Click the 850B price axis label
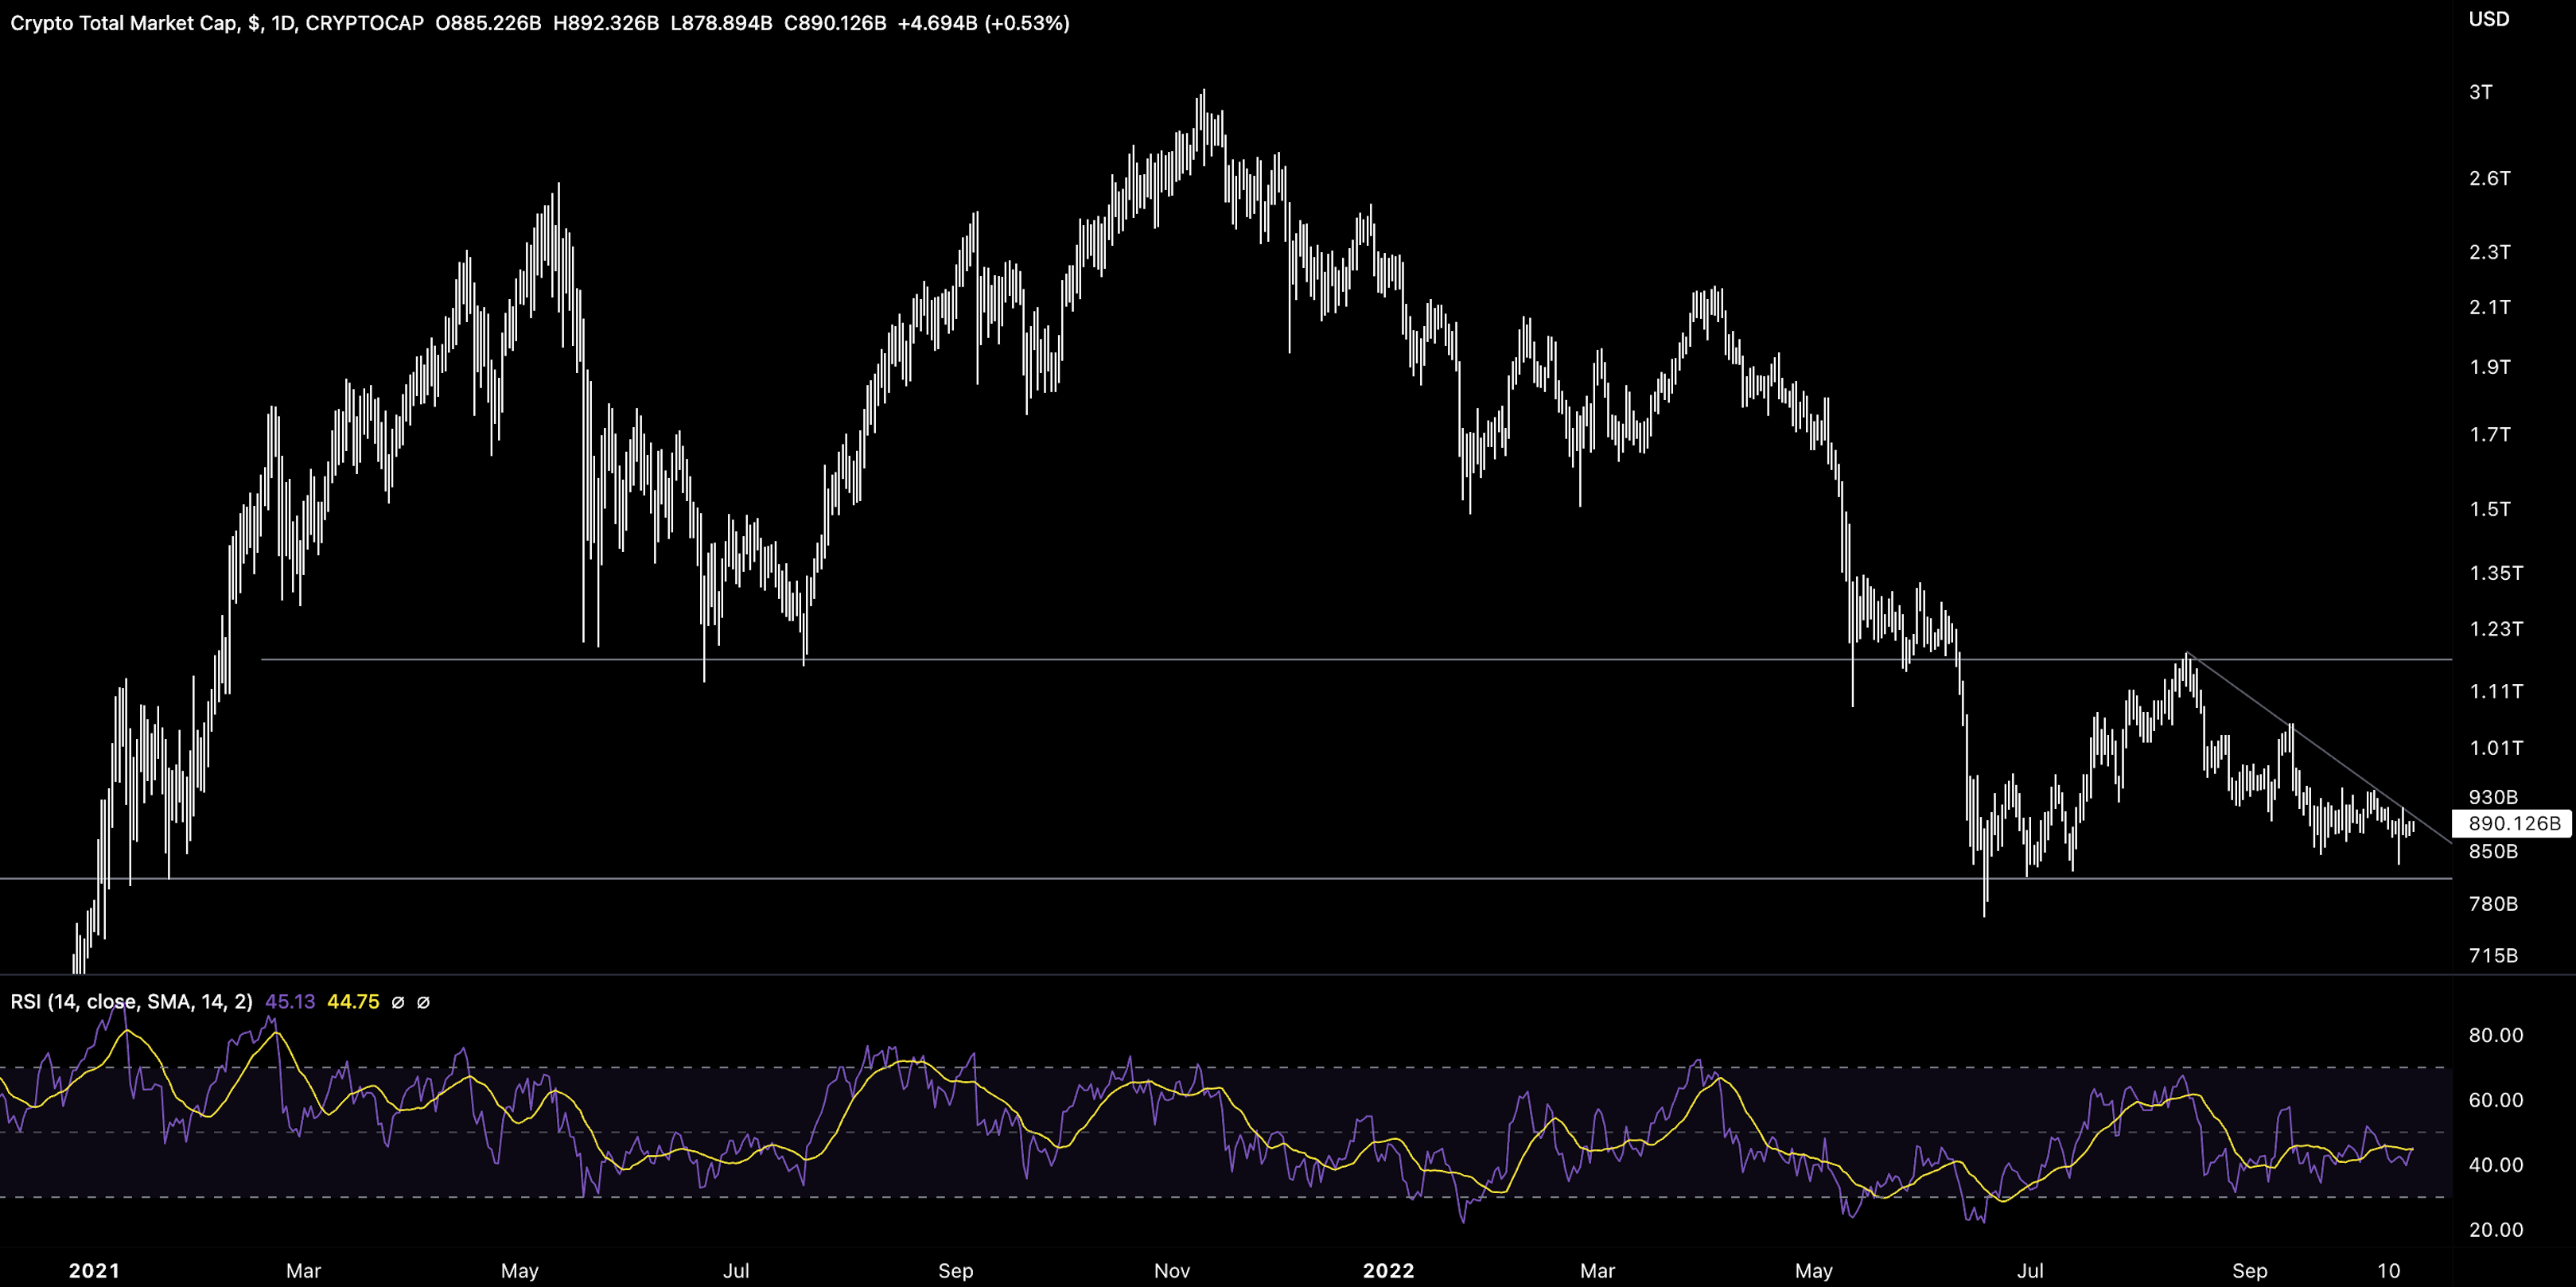The image size is (2576, 1287). [2493, 851]
